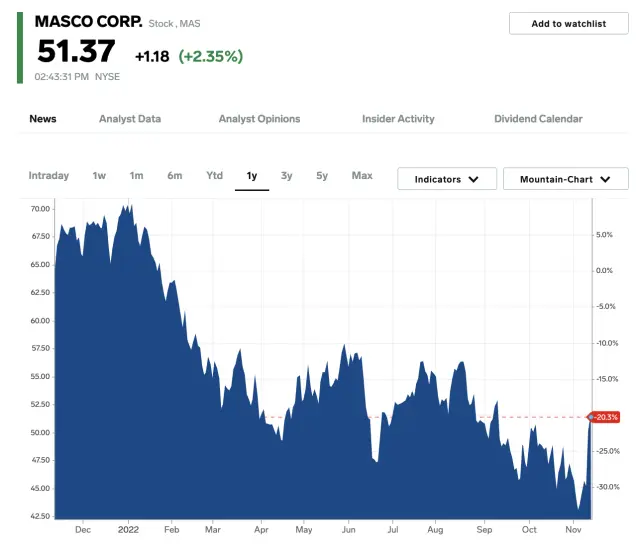Expand the Indicators dropdown
Screen dimensions: 640x556
click(x=446, y=179)
